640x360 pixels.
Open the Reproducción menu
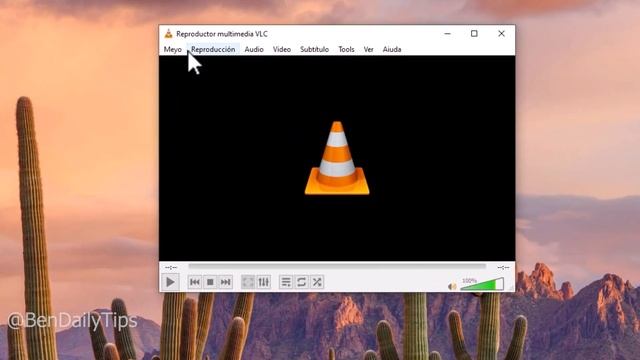[213, 49]
